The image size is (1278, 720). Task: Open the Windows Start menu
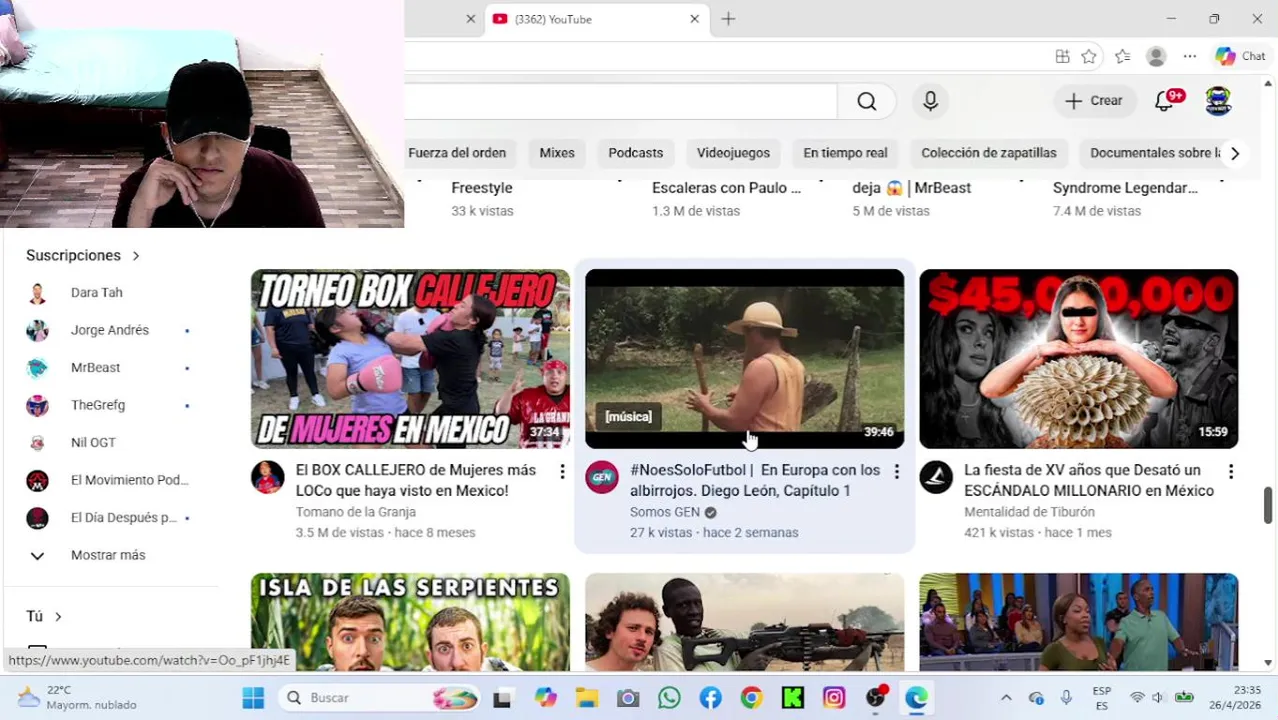click(x=253, y=698)
